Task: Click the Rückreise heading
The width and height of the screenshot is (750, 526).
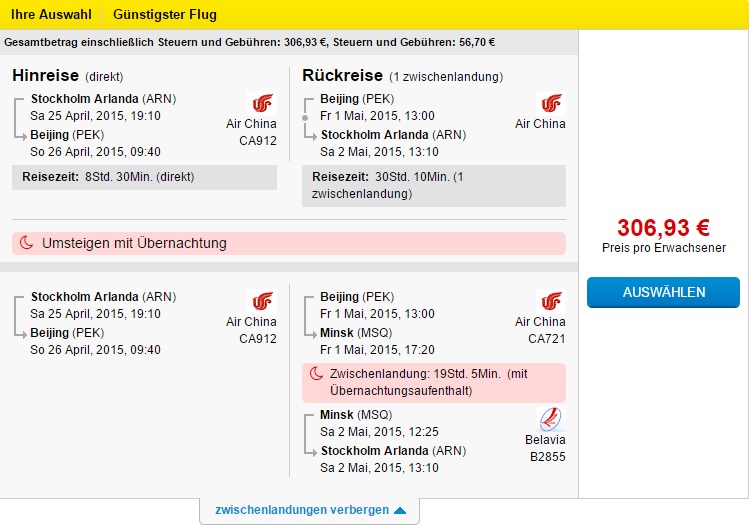Action: [x=342, y=76]
